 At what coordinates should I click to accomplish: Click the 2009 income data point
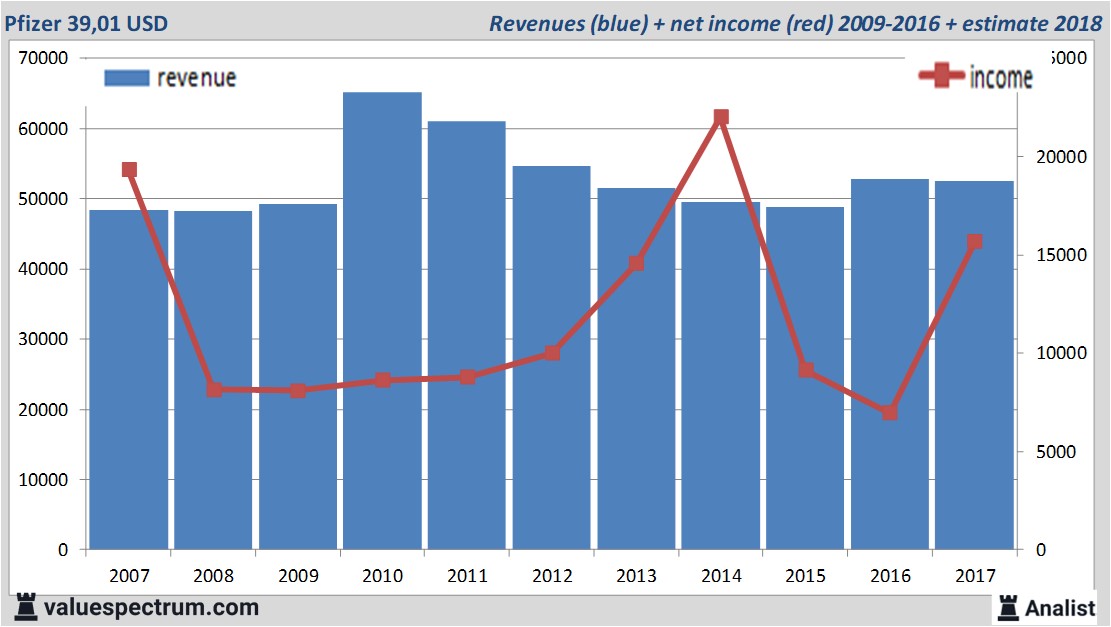(x=298, y=390)
